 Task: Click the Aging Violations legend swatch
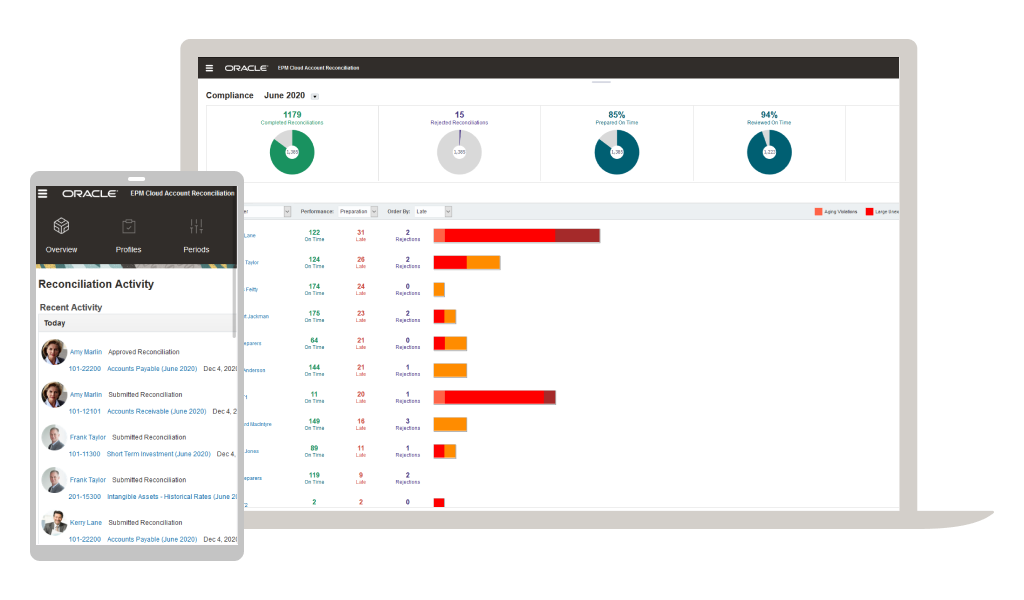pos(818,212)
